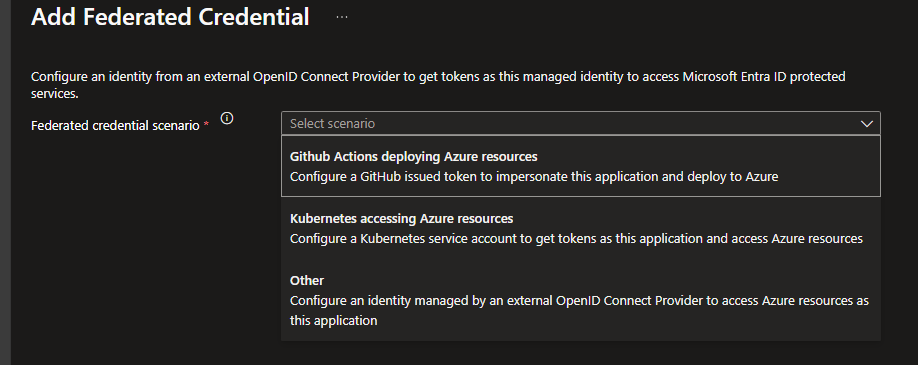Select Kubernetes accessing Azure resources option
This screenshot has height=365, width=918.
tap(580, 228)
